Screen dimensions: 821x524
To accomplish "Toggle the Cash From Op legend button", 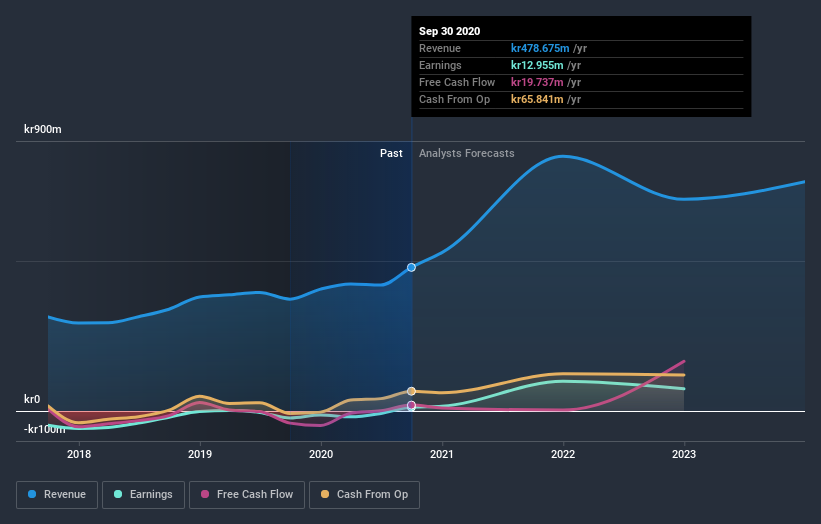I will (364, 495).
